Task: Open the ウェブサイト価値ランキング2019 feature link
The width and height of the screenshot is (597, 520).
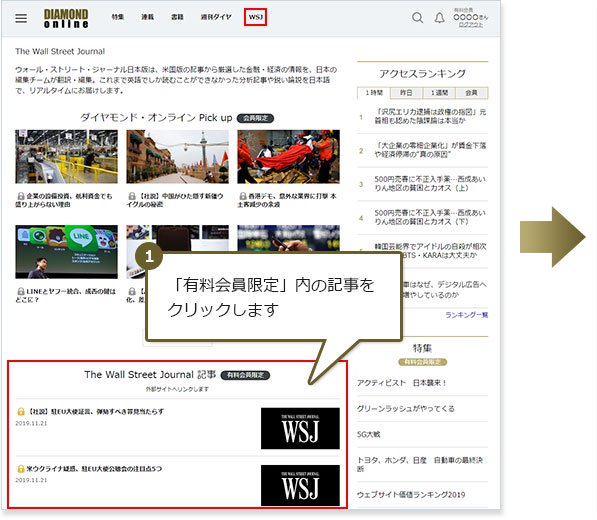Action: (x=411, y=494)
